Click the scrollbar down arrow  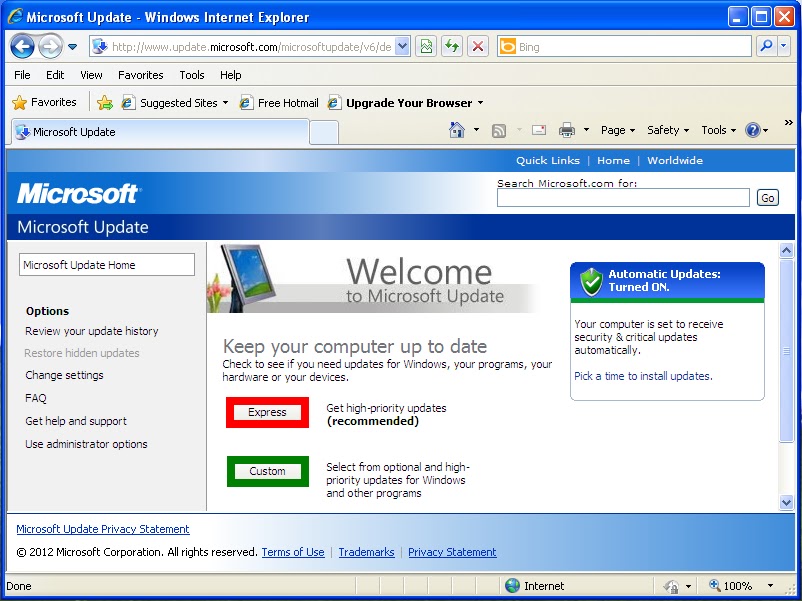786,502
